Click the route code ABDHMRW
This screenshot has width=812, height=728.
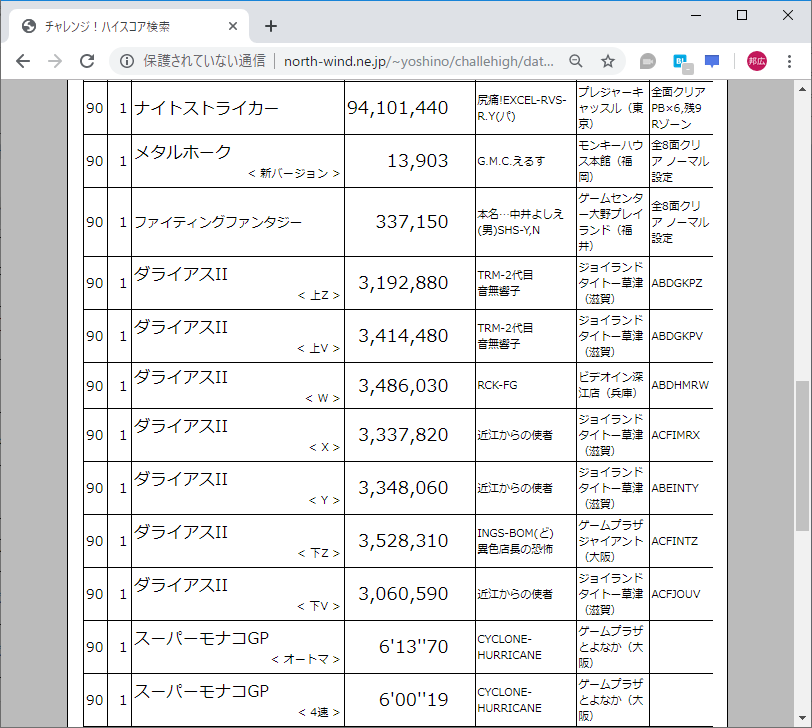680,385
